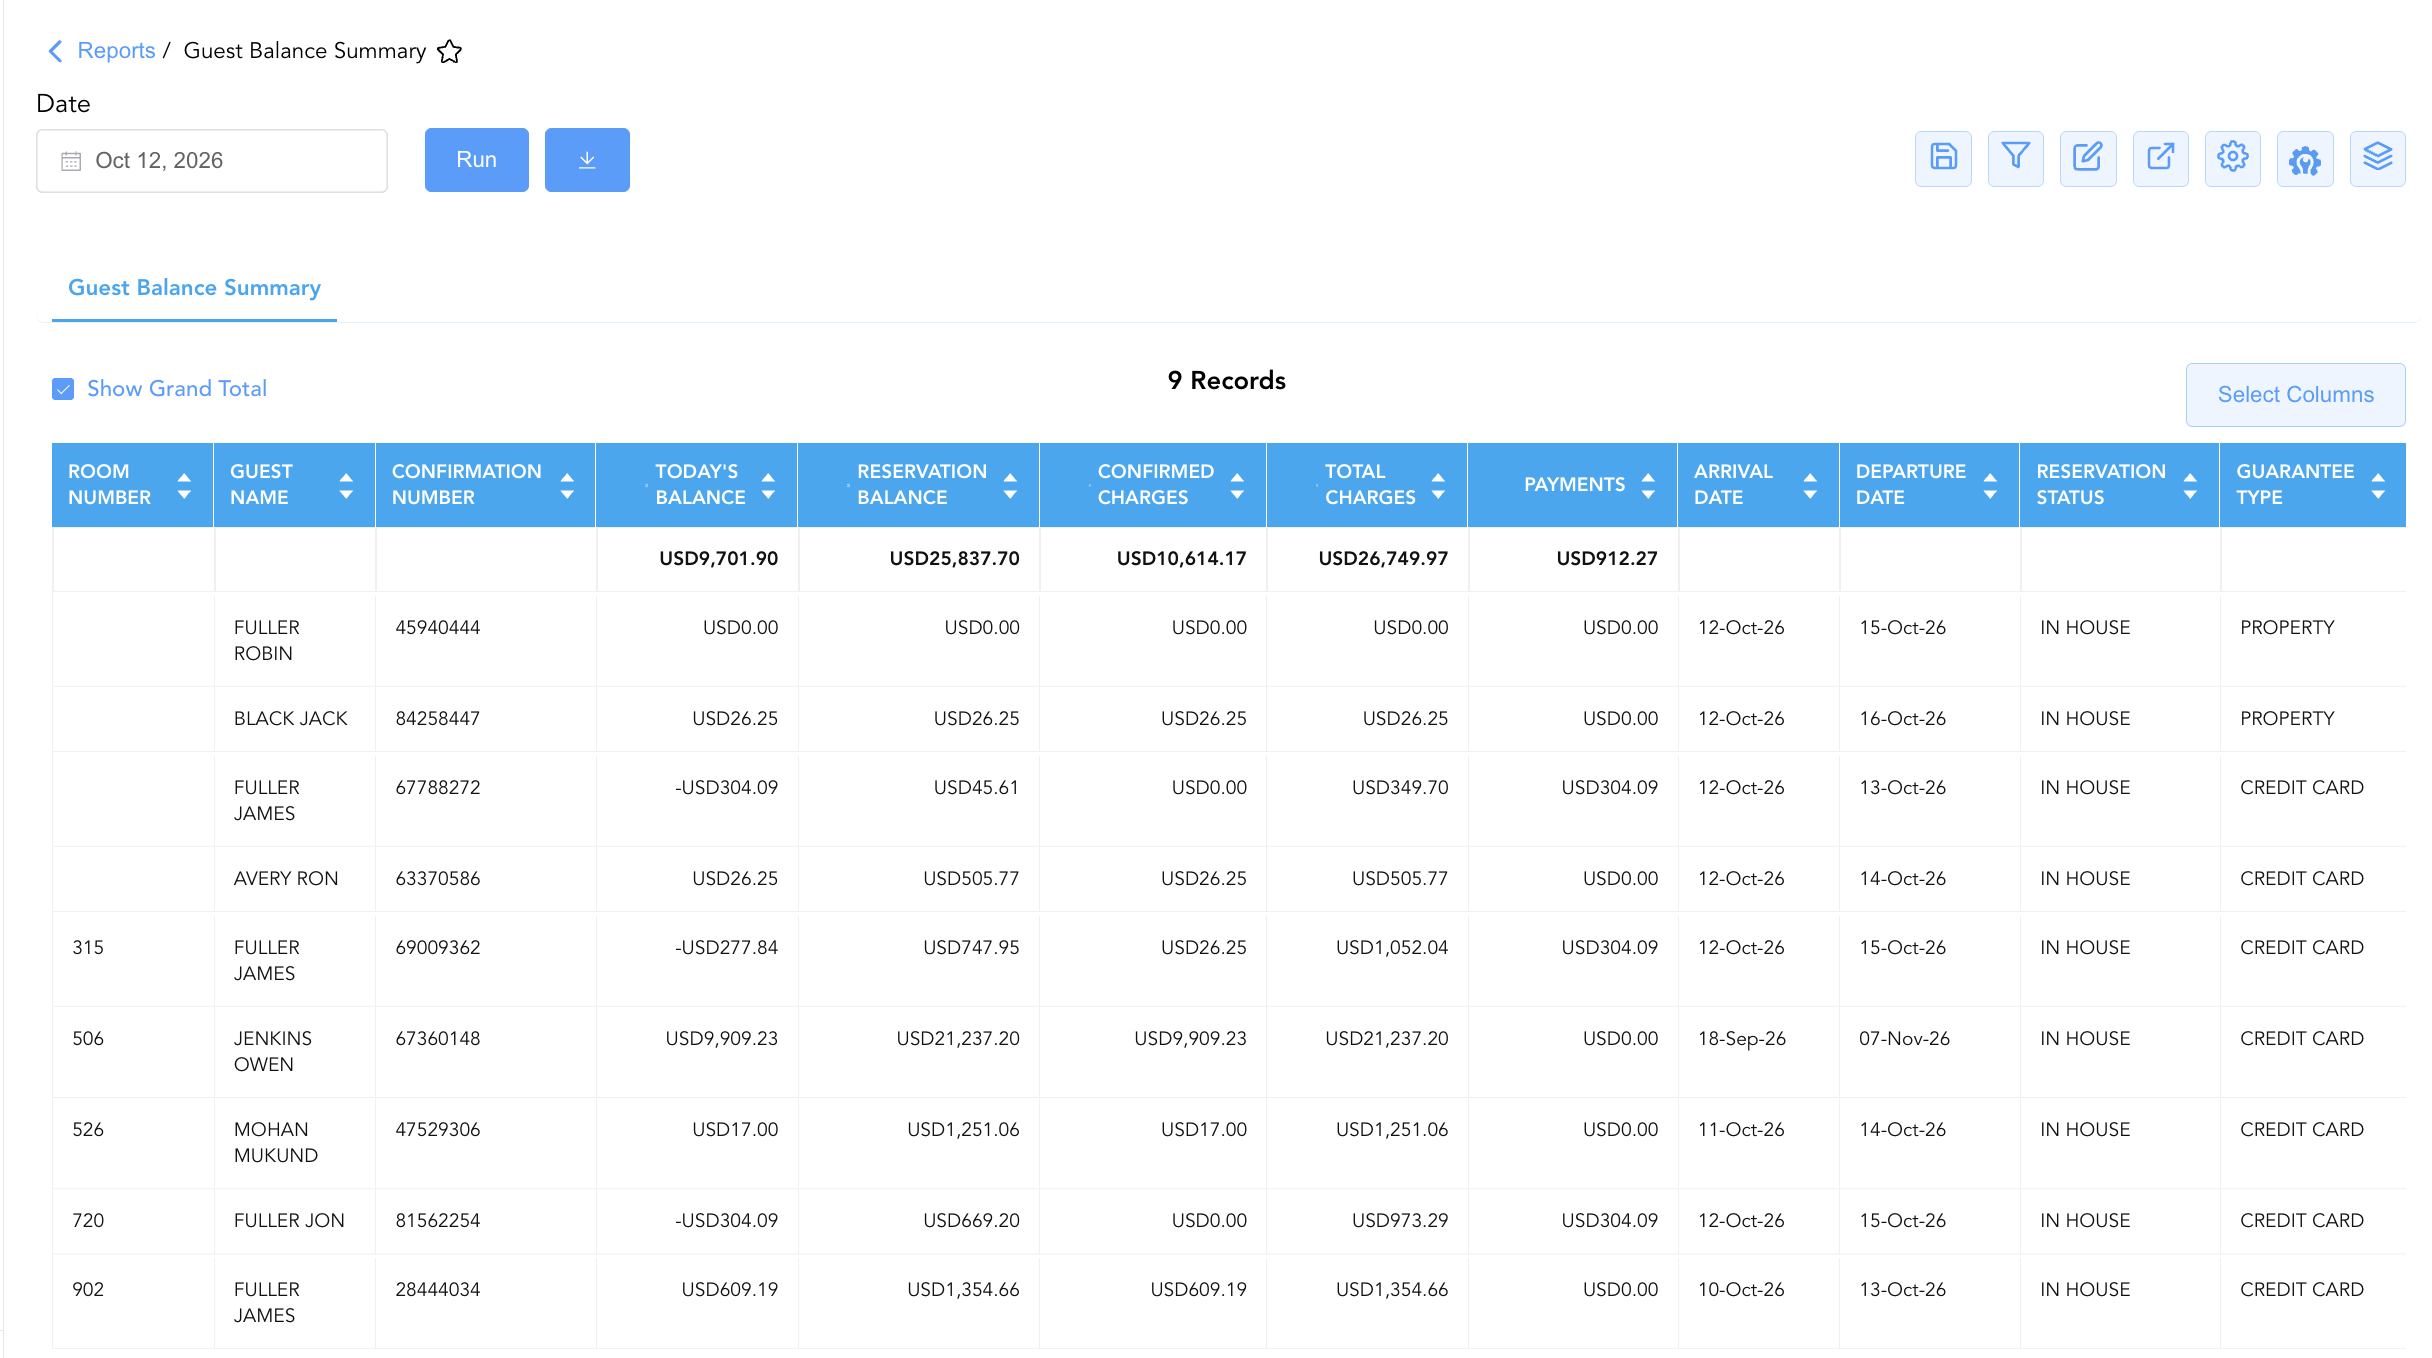Click JENKINS OWEN guest cell
2432x1358 pixels.
pyautogui.click(x=272, y=1051)
